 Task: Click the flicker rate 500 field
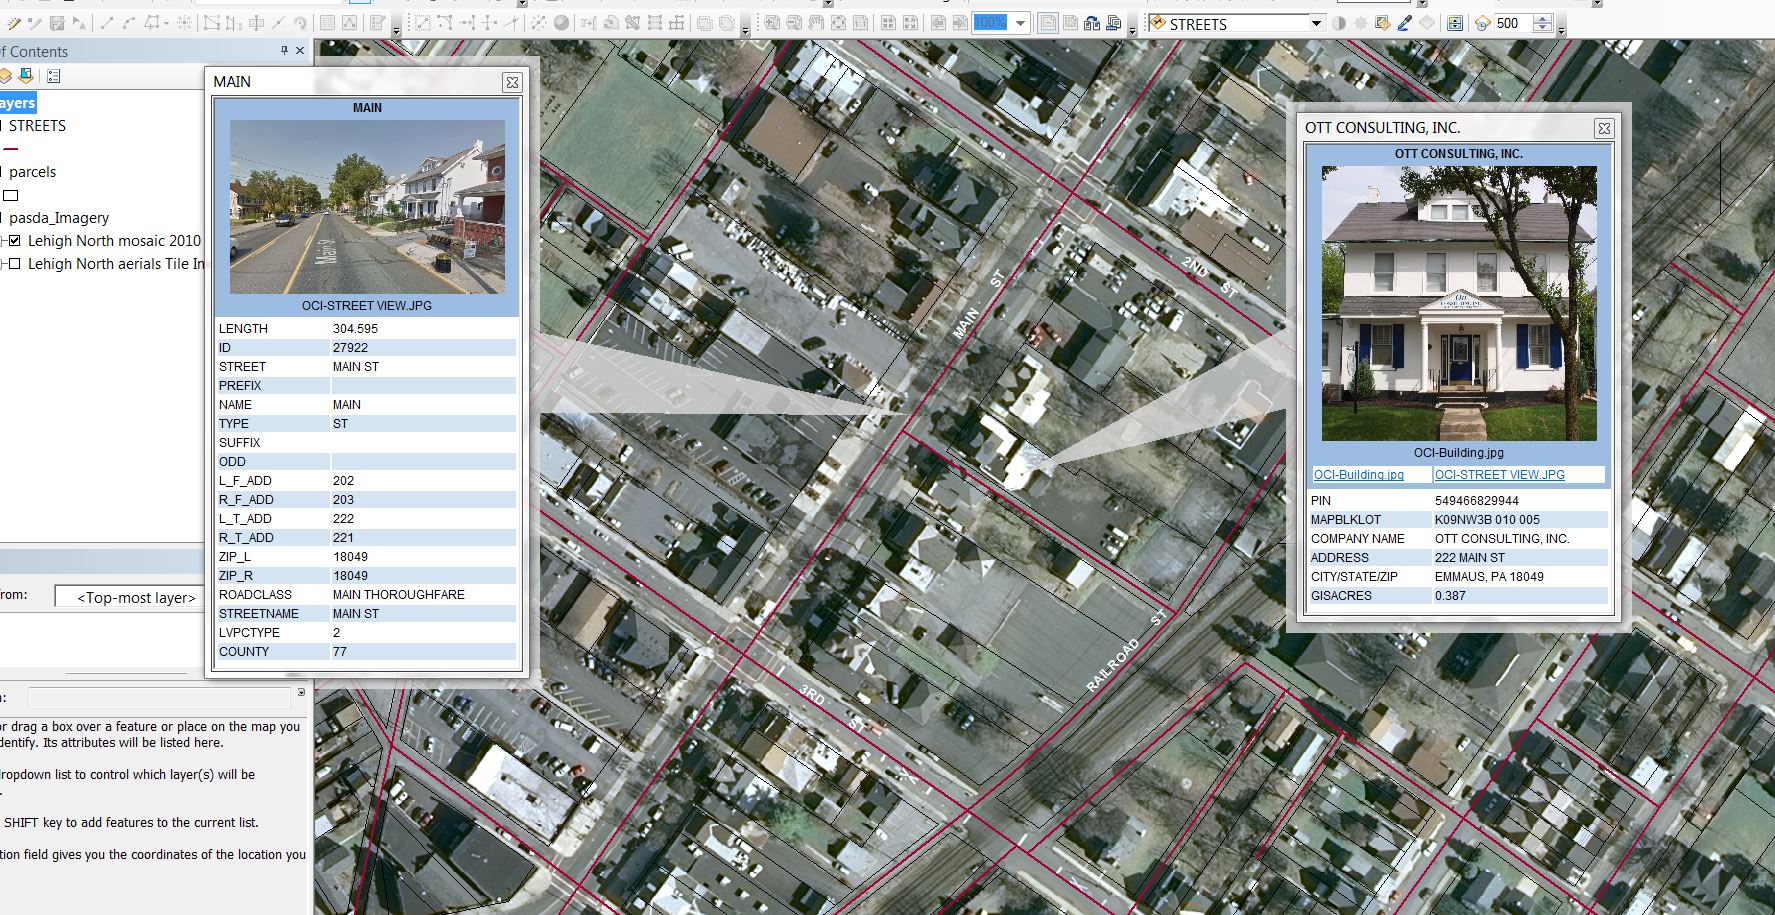1512,23
